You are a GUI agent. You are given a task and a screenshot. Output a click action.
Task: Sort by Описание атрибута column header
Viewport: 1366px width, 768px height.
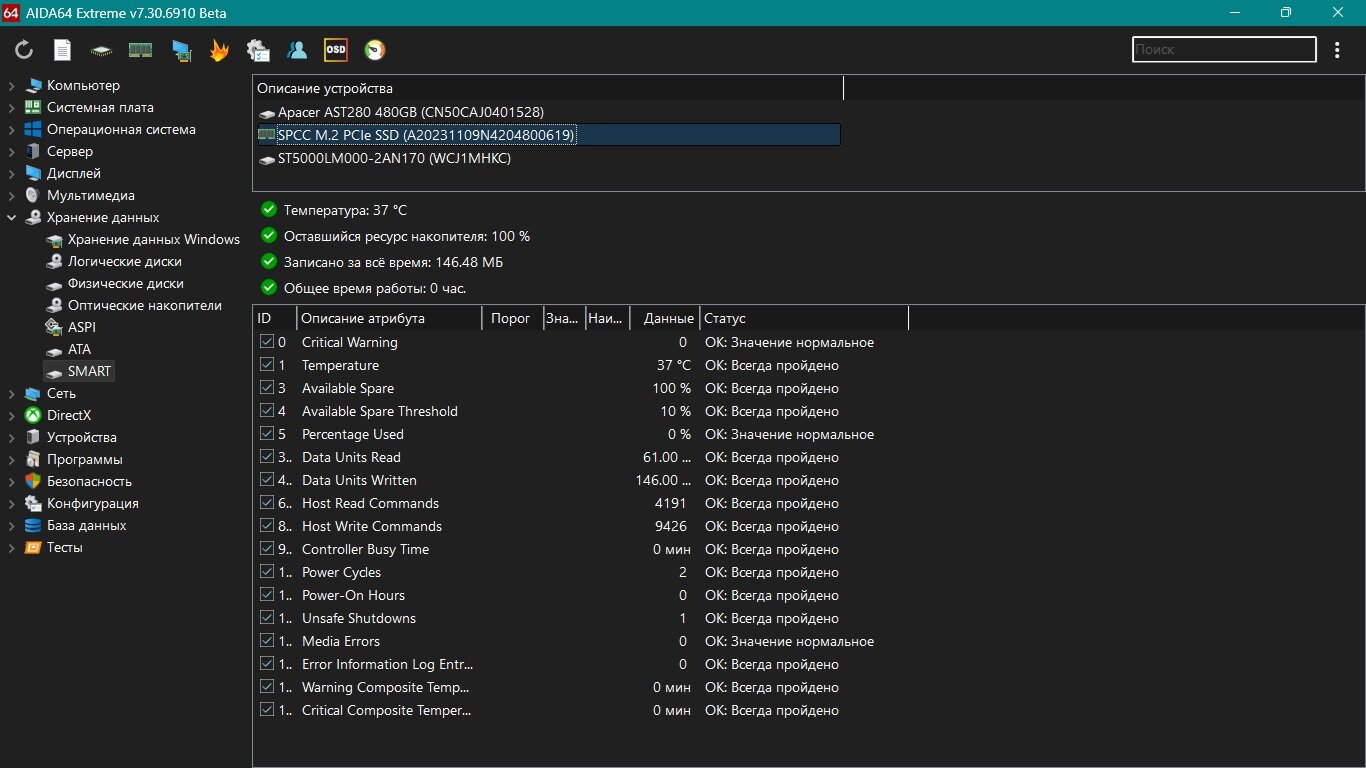click(x=390, y=318)
